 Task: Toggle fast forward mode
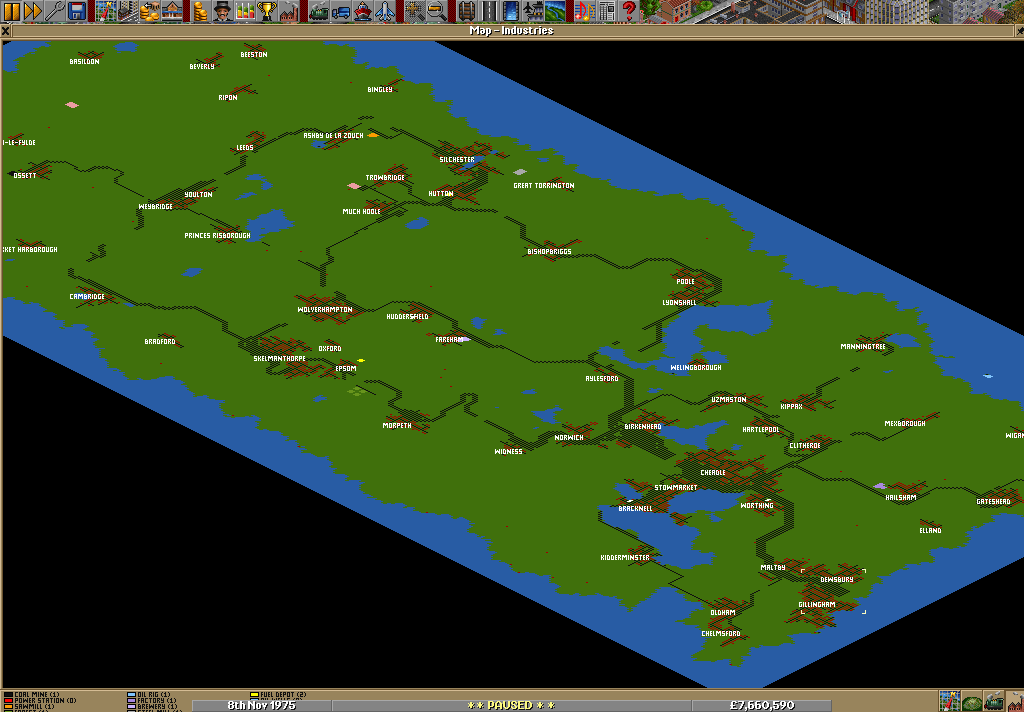pyautogui.click(x=33, y=11)
